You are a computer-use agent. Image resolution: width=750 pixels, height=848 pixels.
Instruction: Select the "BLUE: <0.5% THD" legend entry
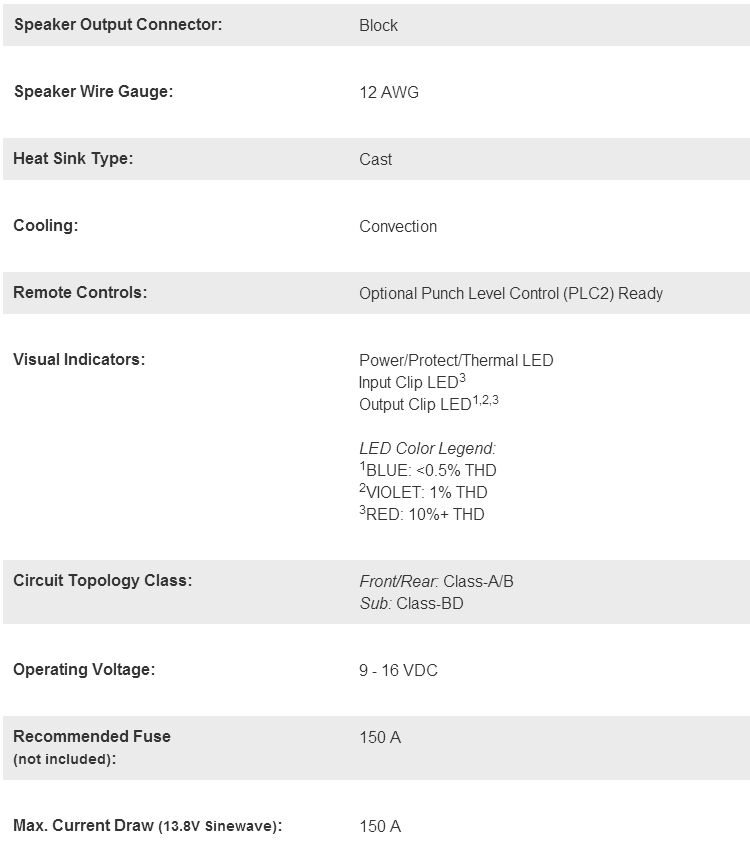[431, 471]
